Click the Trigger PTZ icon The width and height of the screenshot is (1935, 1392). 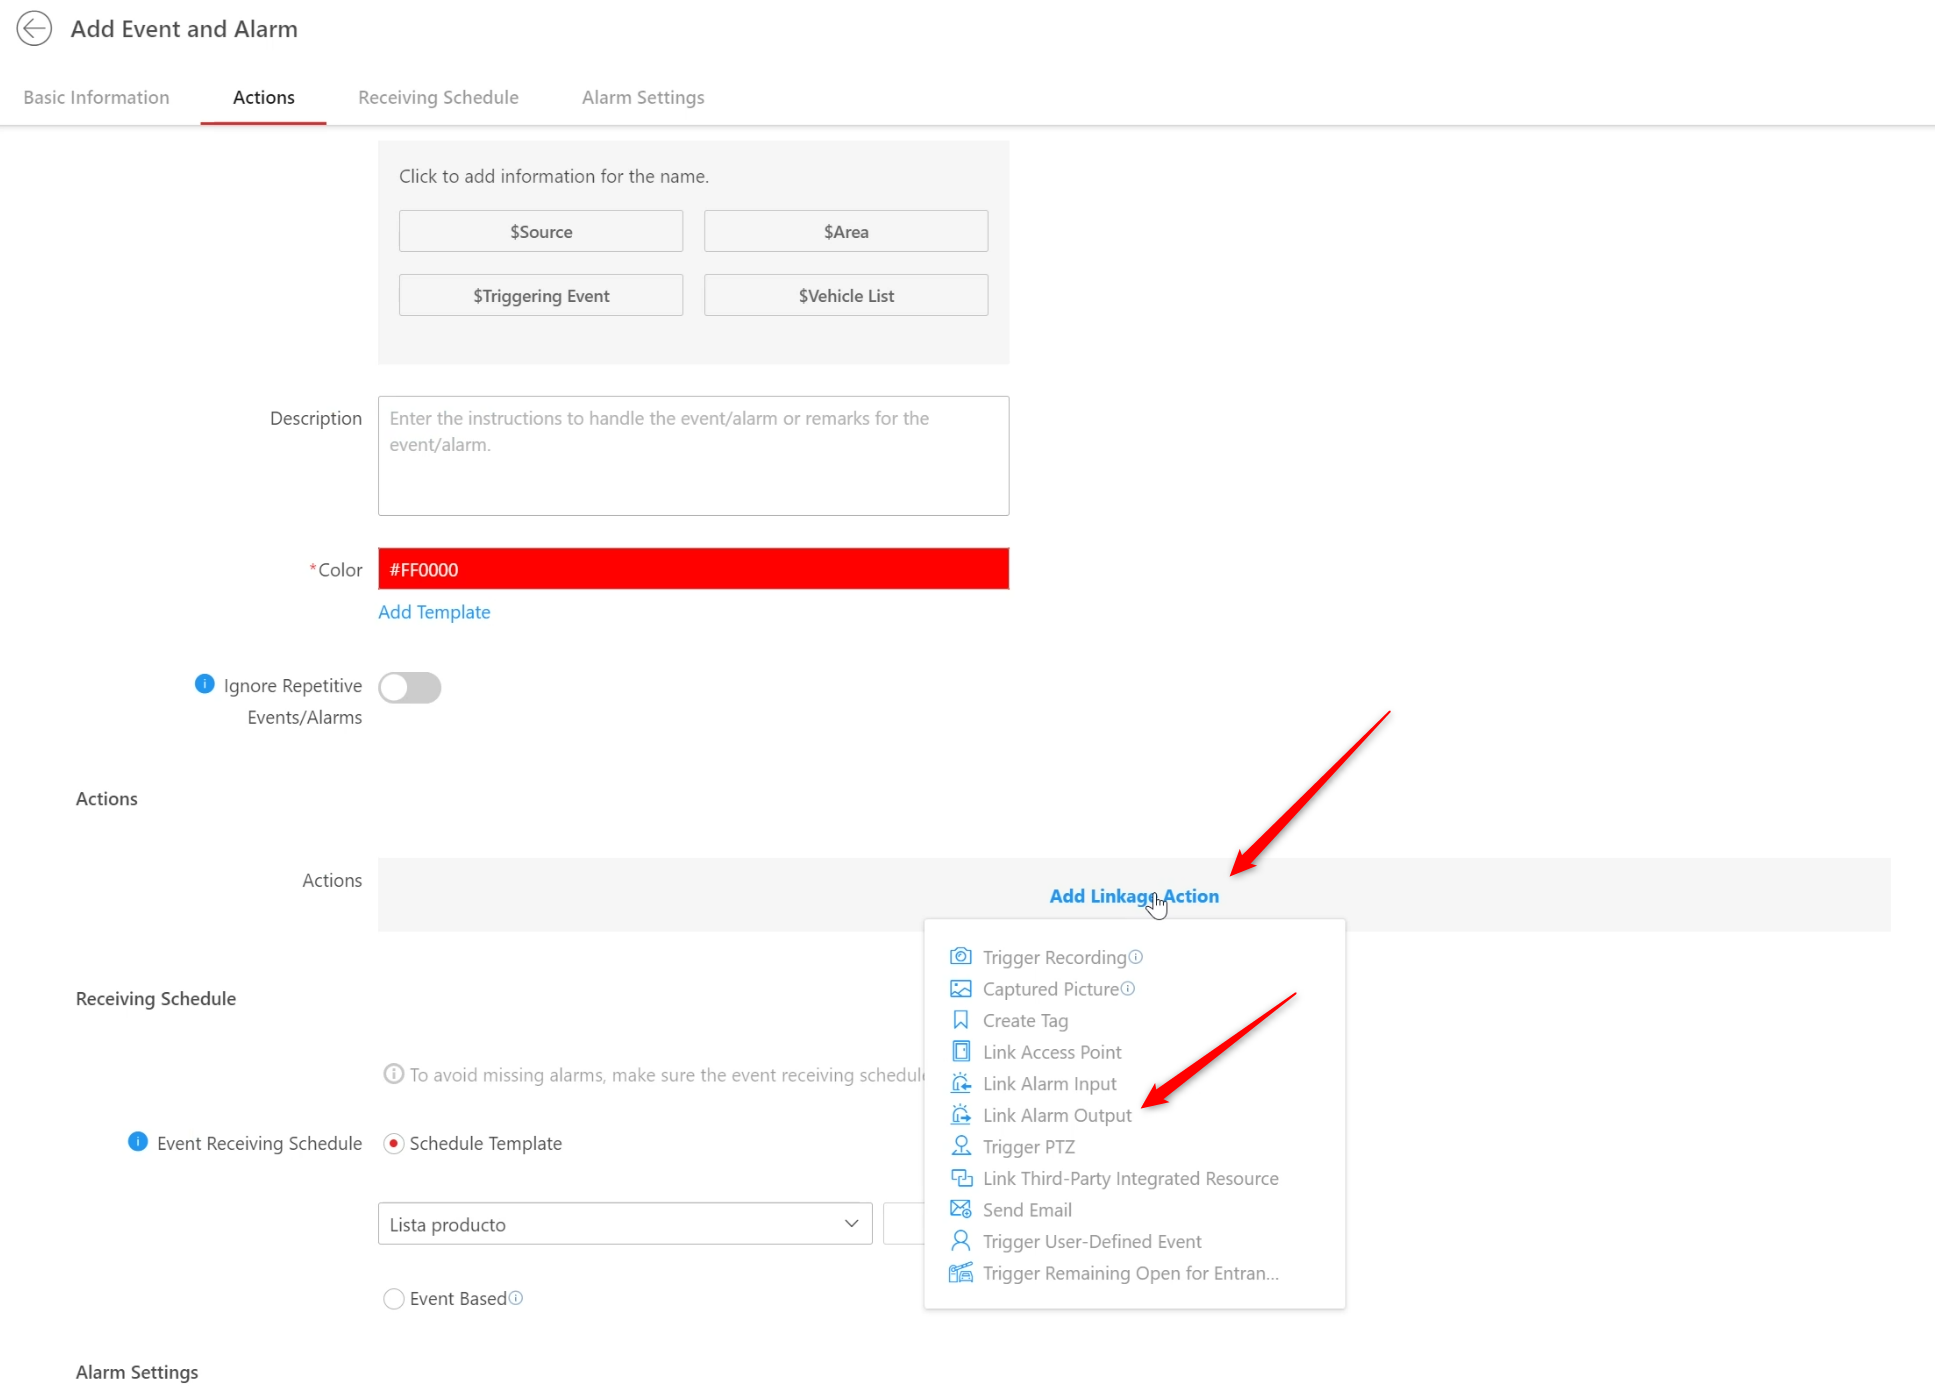pos(960,1146)
